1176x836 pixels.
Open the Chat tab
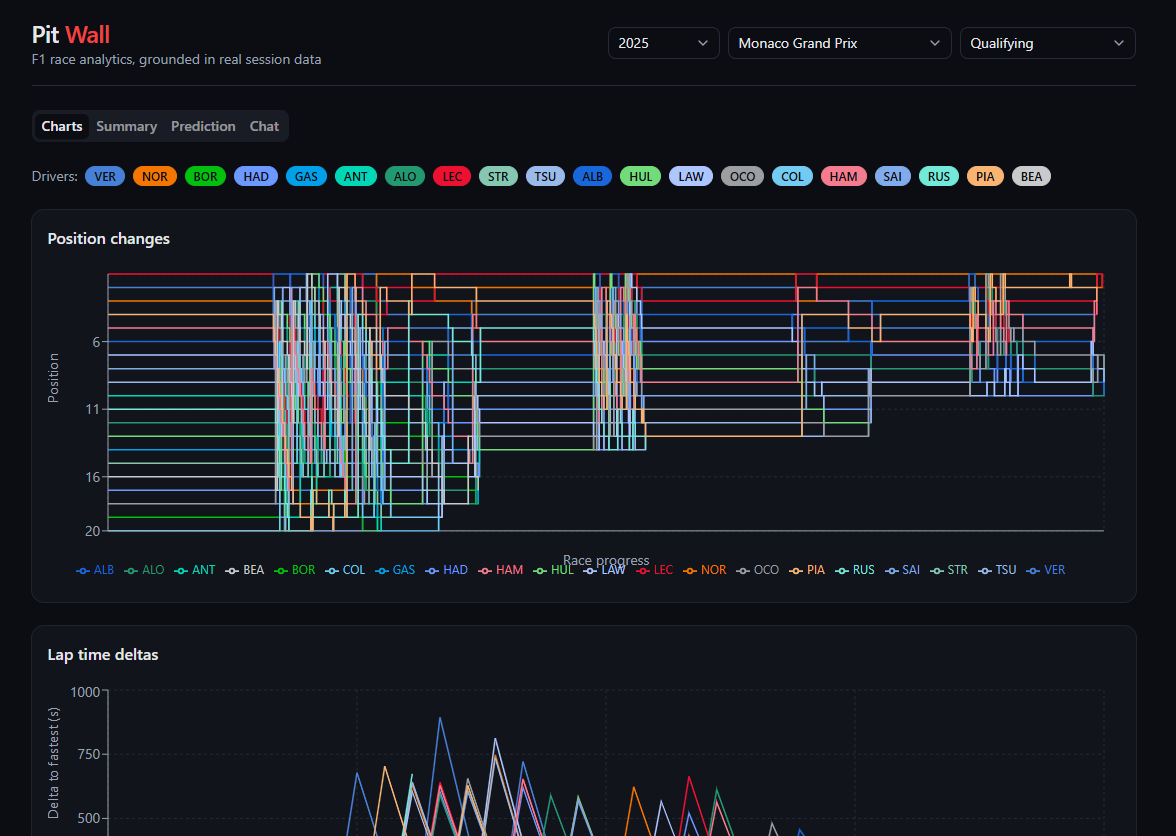click(x=264, y=126)
